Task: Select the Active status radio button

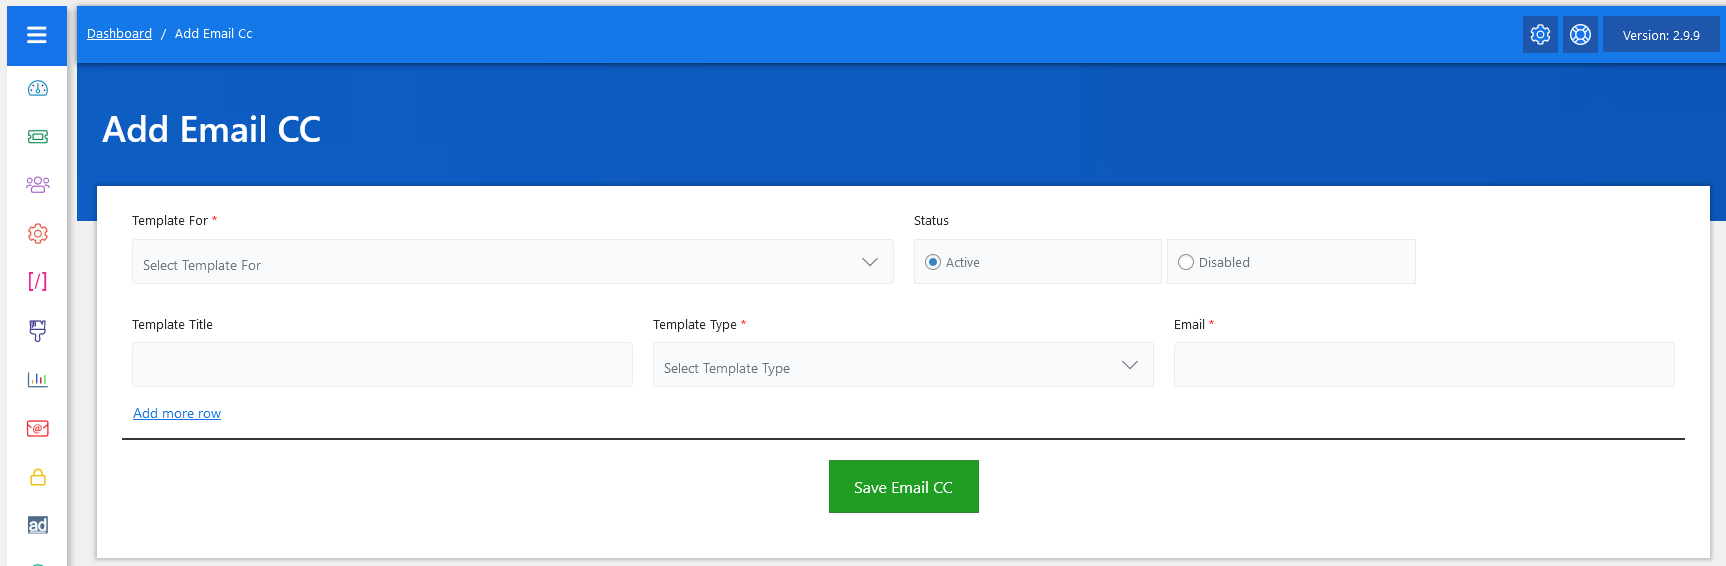Action: (x=933, y=262)
